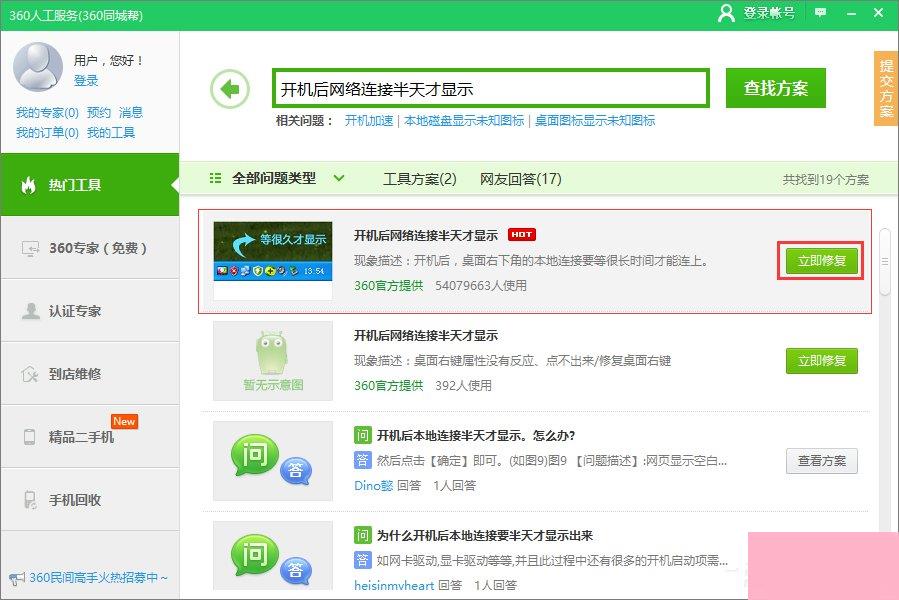The image size is (899, 600).
Task: Click the 查找方案 search button
Action: point(776,88)
